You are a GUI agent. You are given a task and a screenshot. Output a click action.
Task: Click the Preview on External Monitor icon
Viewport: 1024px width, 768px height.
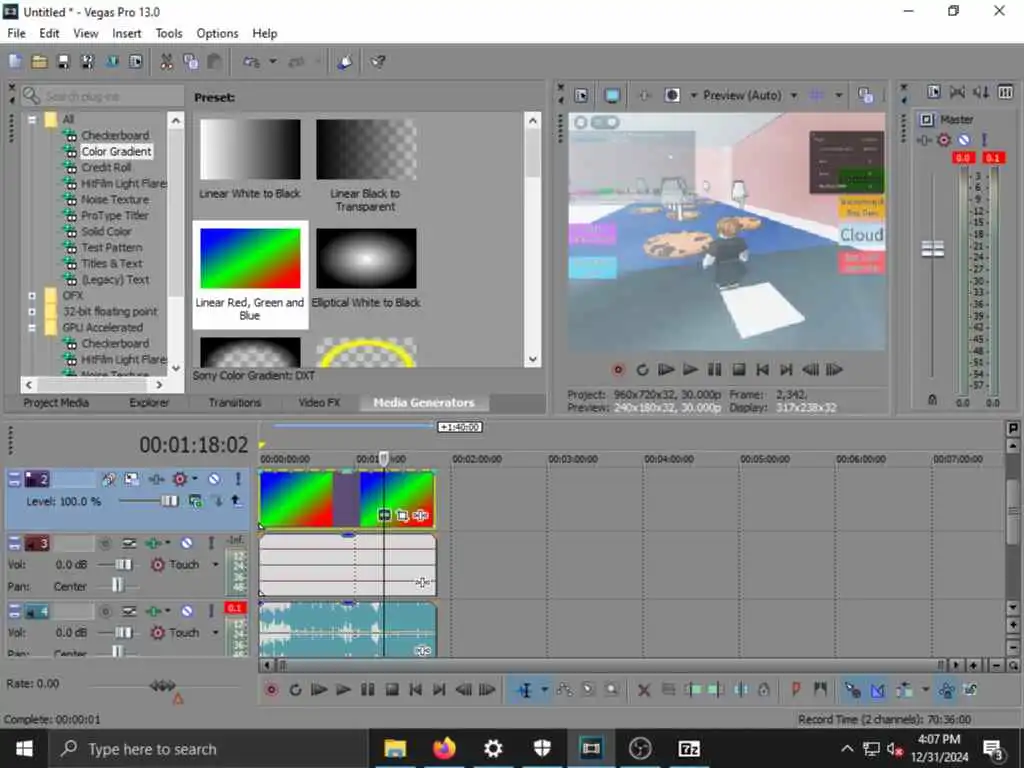(x=612, y=96)
